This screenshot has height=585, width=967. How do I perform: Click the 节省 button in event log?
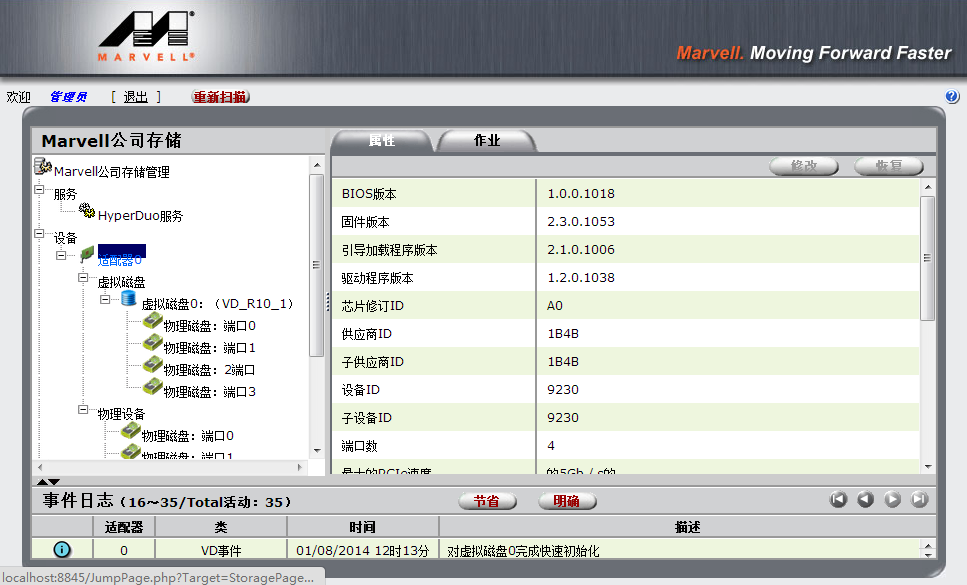pos(487,501)
